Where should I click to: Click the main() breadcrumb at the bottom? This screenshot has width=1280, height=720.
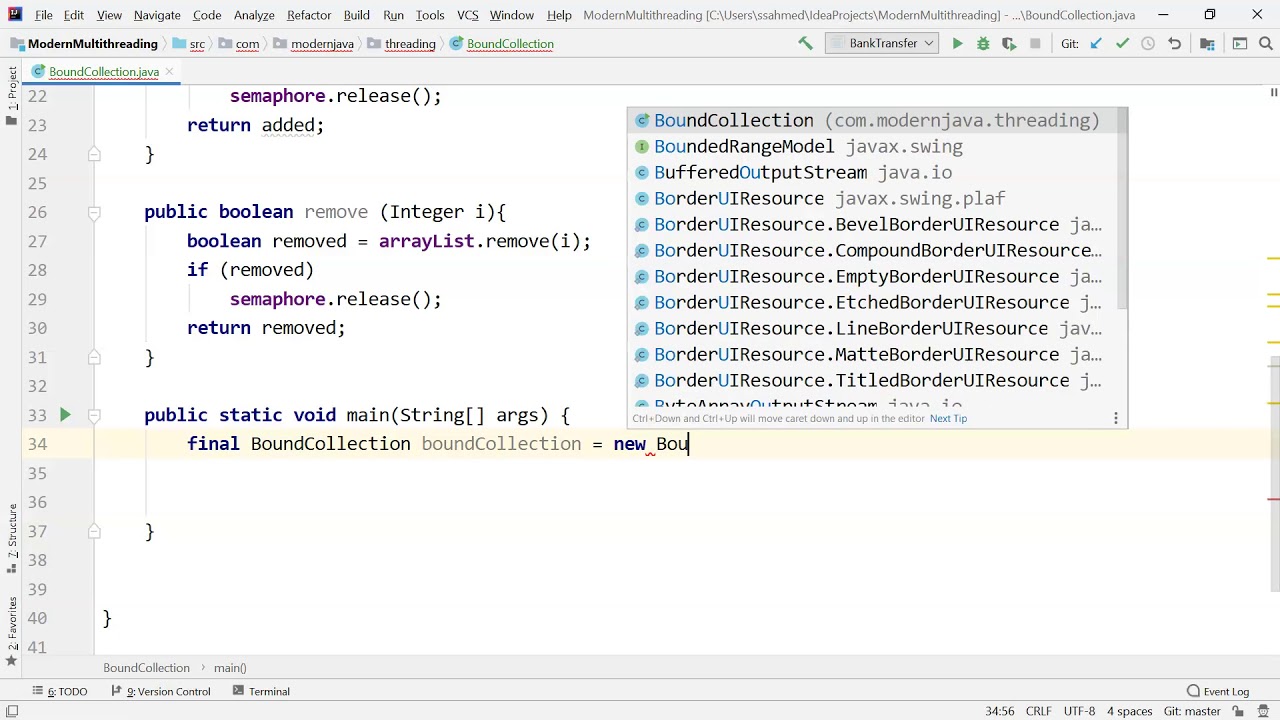pyautogui.click(x=230, y=668)
